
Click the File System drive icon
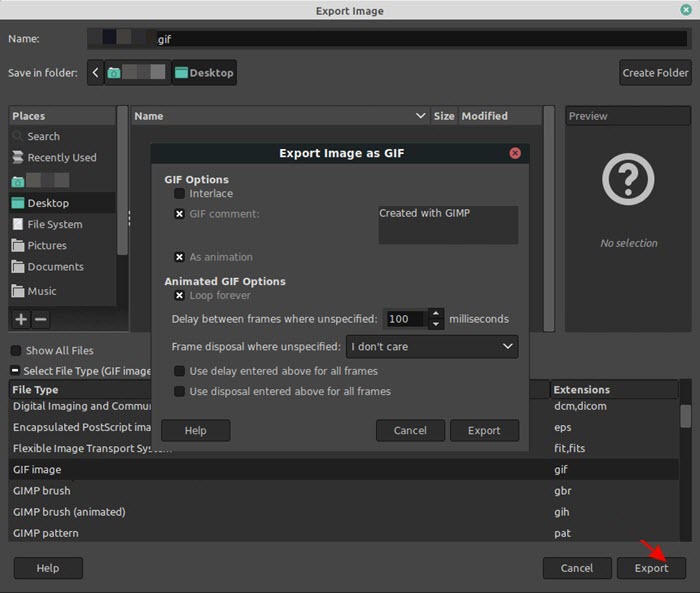tap(17, 224)
